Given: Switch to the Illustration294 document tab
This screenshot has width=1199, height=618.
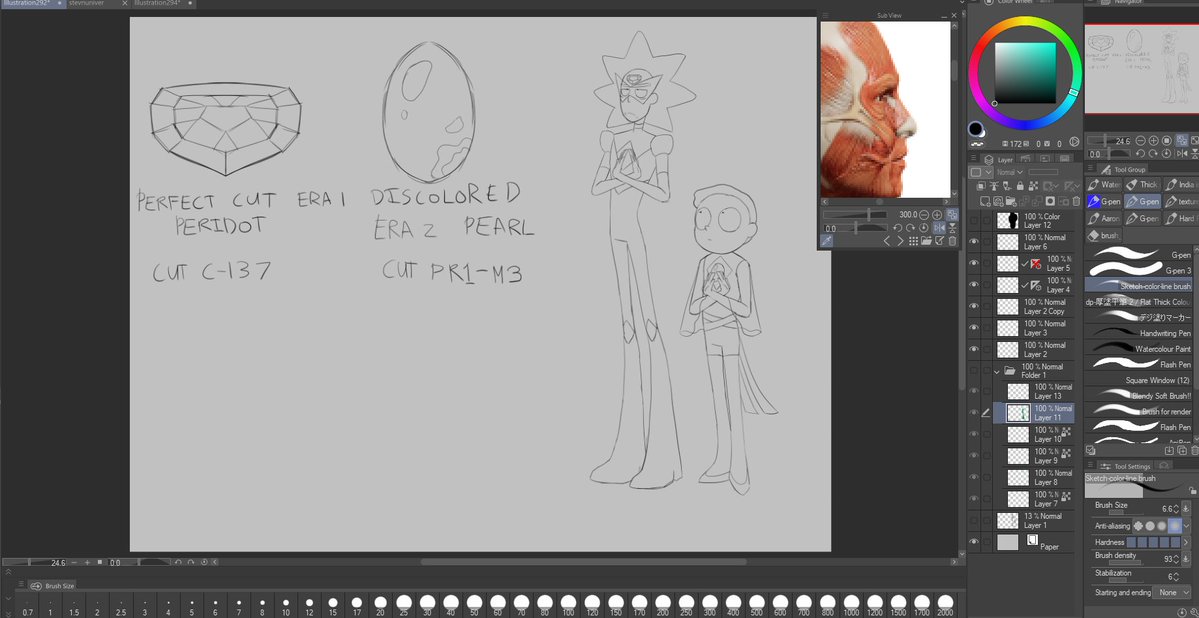Looking at the screenshot, I should (163, 4).
